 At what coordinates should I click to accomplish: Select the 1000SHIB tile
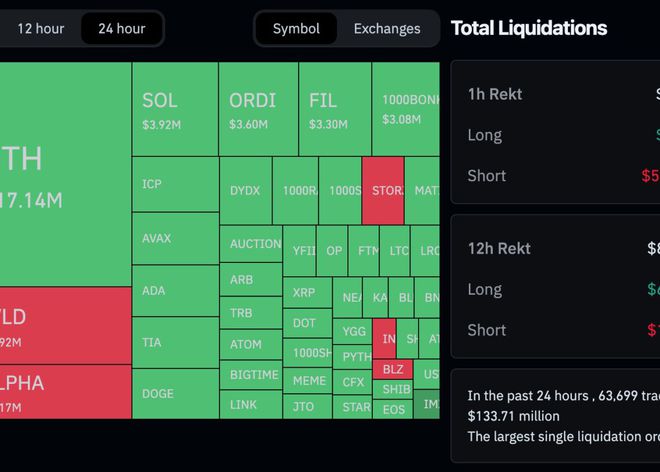pyautogui.click(x=307, y=353)
